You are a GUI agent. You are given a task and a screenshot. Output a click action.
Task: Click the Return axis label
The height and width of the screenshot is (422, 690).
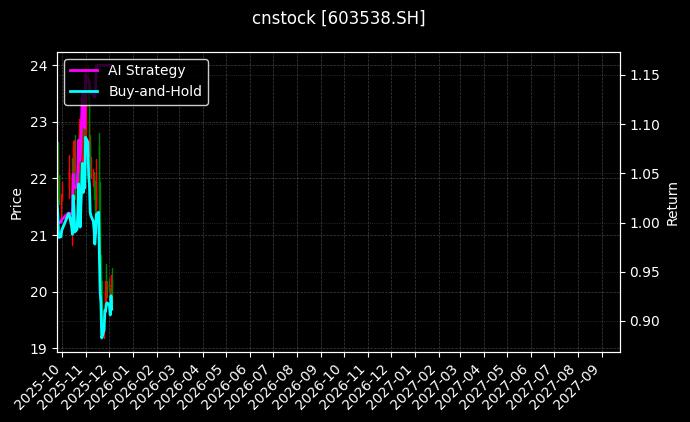point(673,201)
